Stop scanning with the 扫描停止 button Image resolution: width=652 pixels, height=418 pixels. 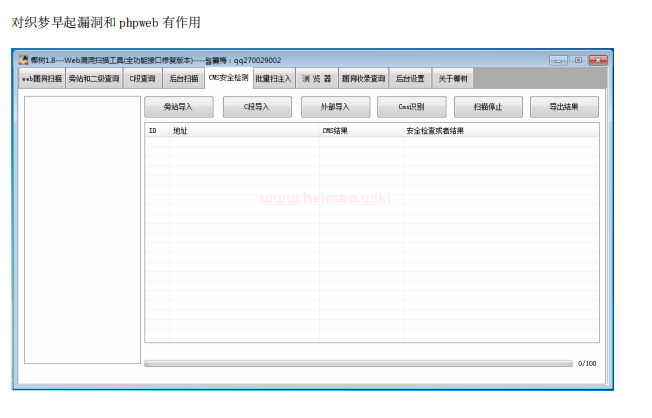point(489,106)
